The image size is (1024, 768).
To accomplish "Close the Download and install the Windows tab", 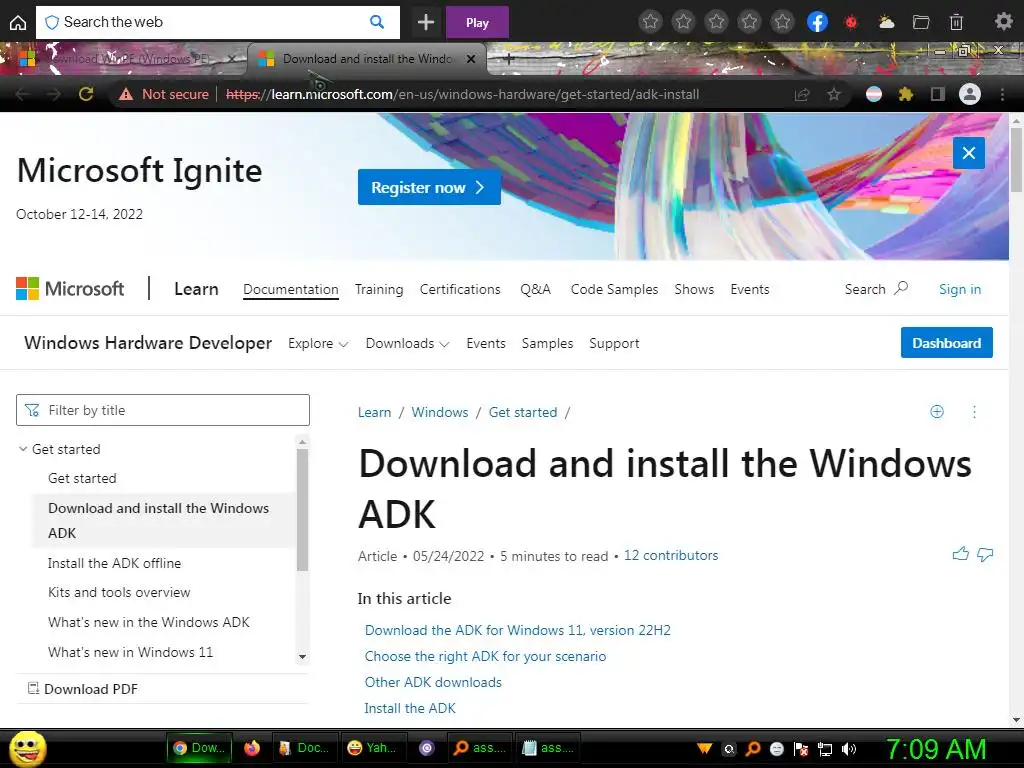I will pos(471,59).
